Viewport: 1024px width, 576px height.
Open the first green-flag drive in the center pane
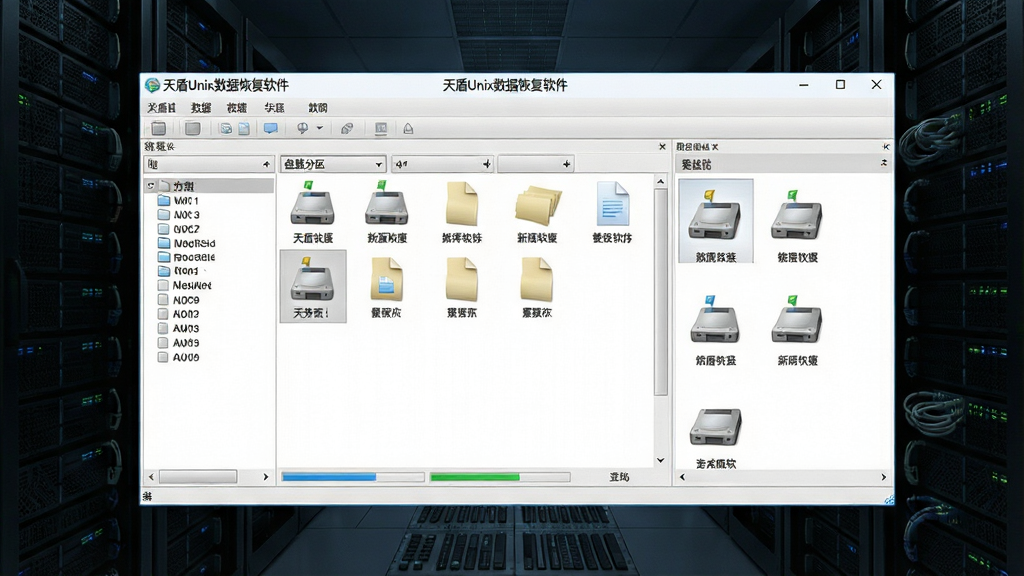(x=313, y=203)
